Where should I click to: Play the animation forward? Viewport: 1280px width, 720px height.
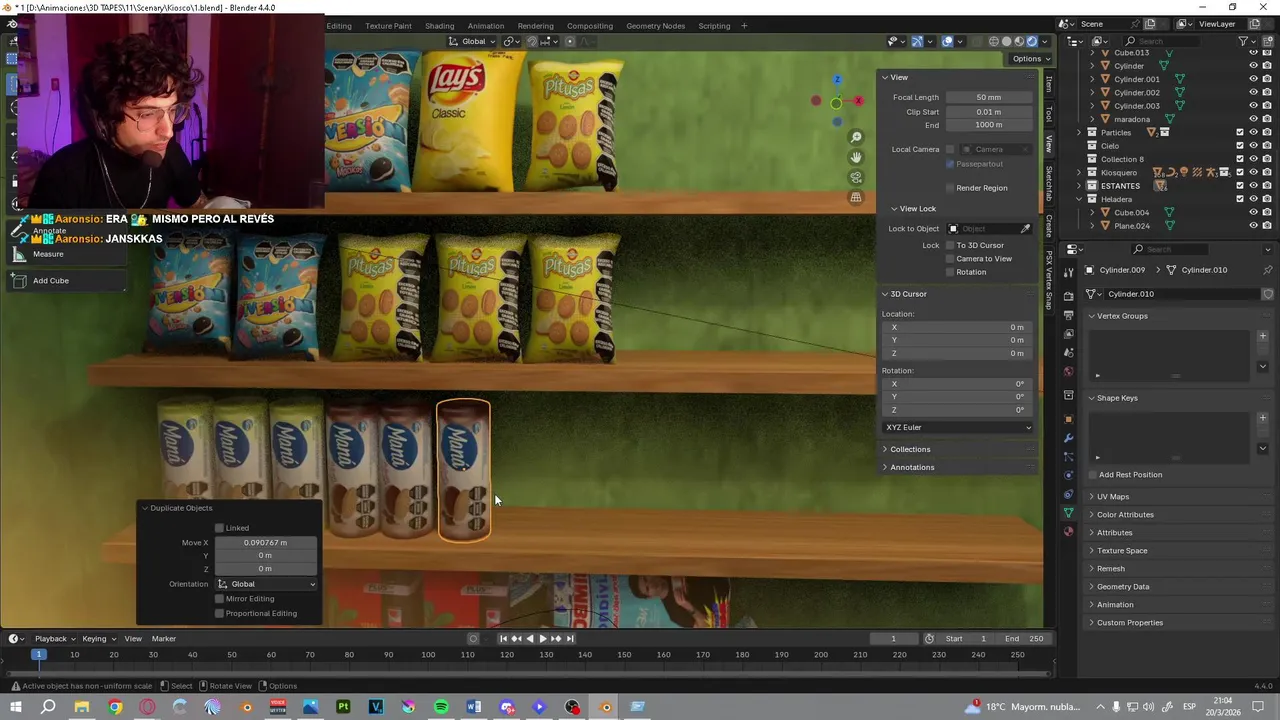click(x=543, y=639)
